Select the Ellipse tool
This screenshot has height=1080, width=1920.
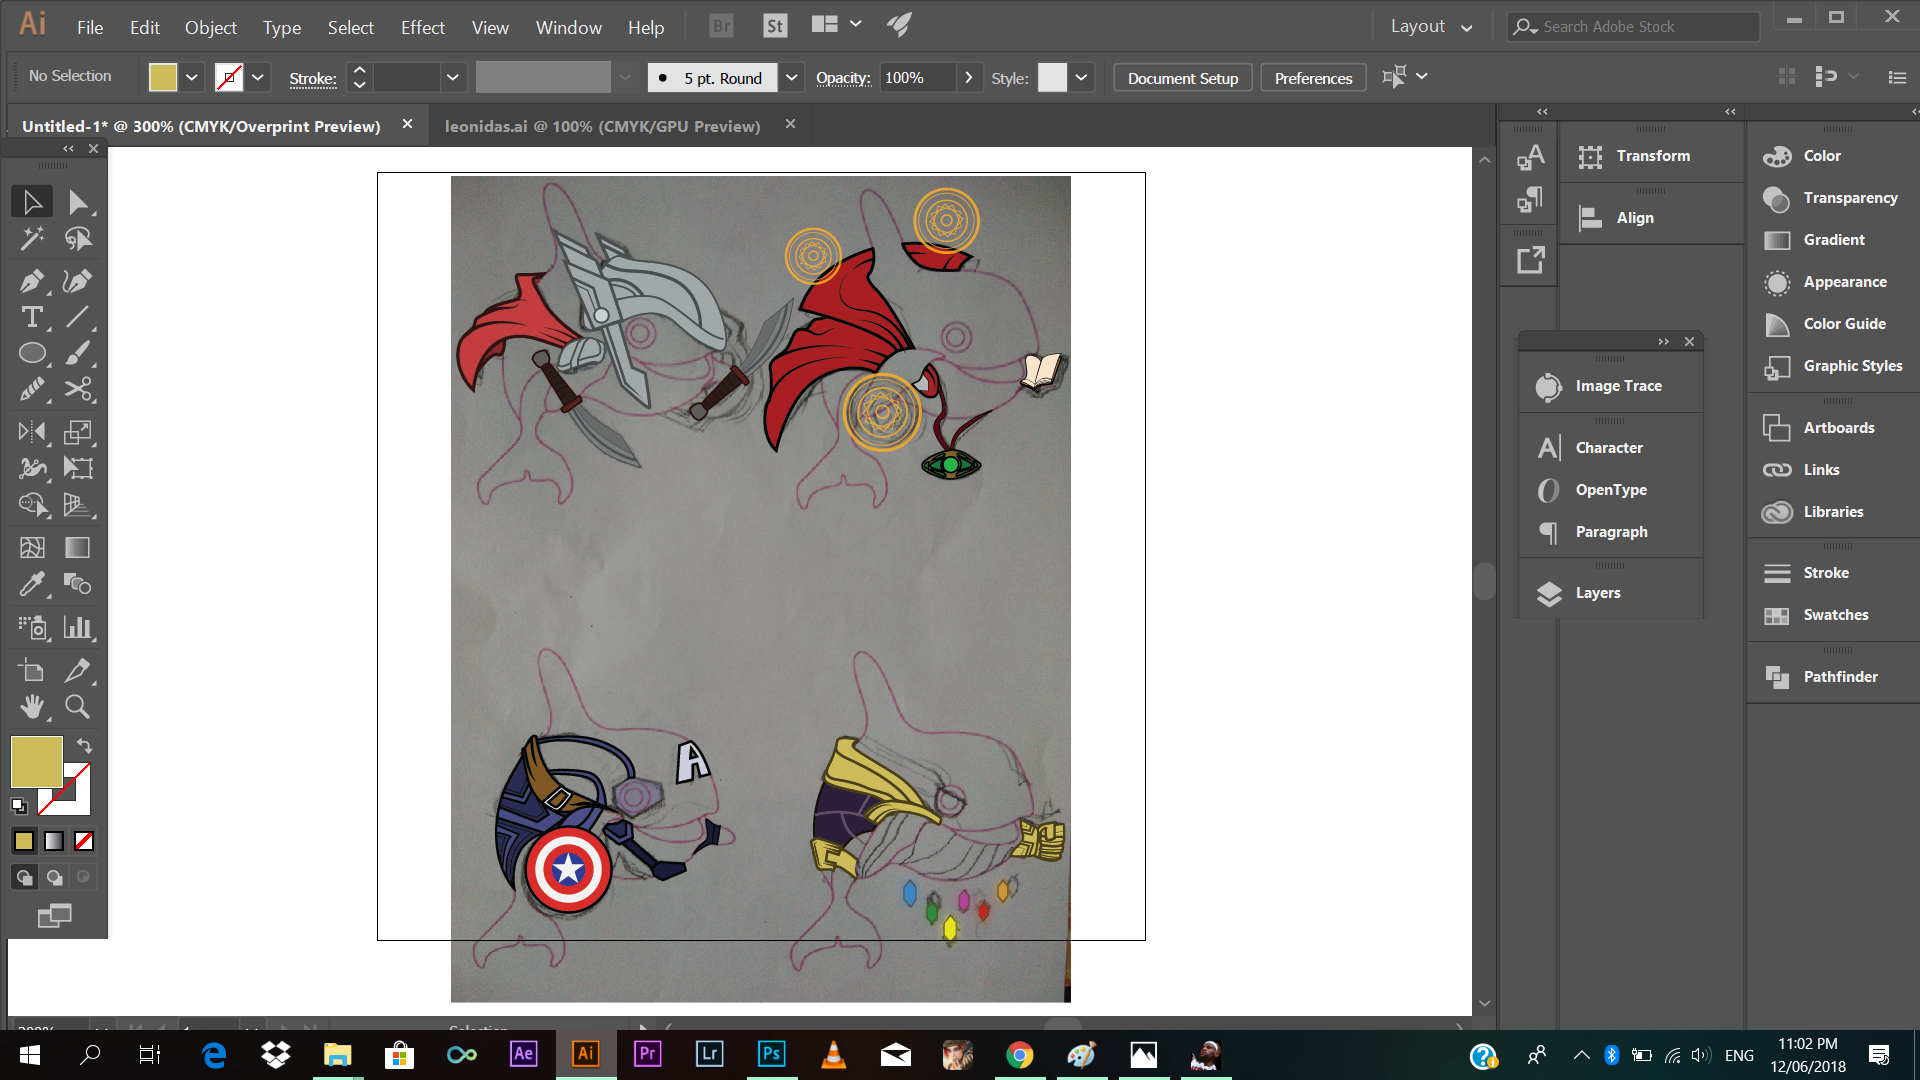click(x=32, y=353)
